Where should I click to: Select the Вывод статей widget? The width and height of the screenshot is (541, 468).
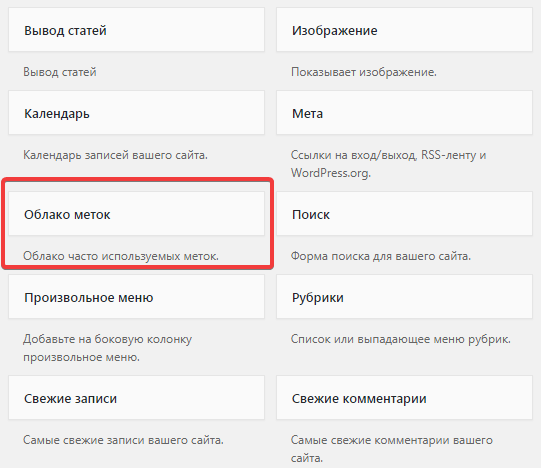click(x=136, y=30)
